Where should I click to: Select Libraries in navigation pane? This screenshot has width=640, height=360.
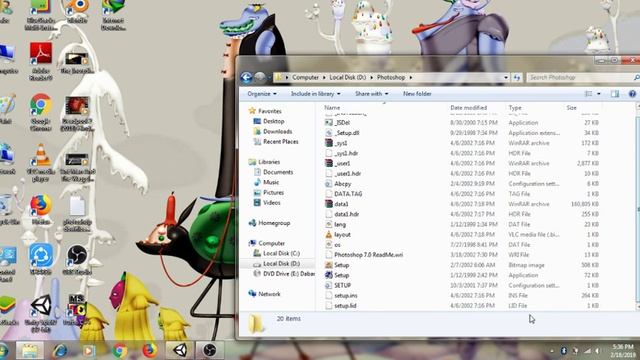tap(269, 162)
